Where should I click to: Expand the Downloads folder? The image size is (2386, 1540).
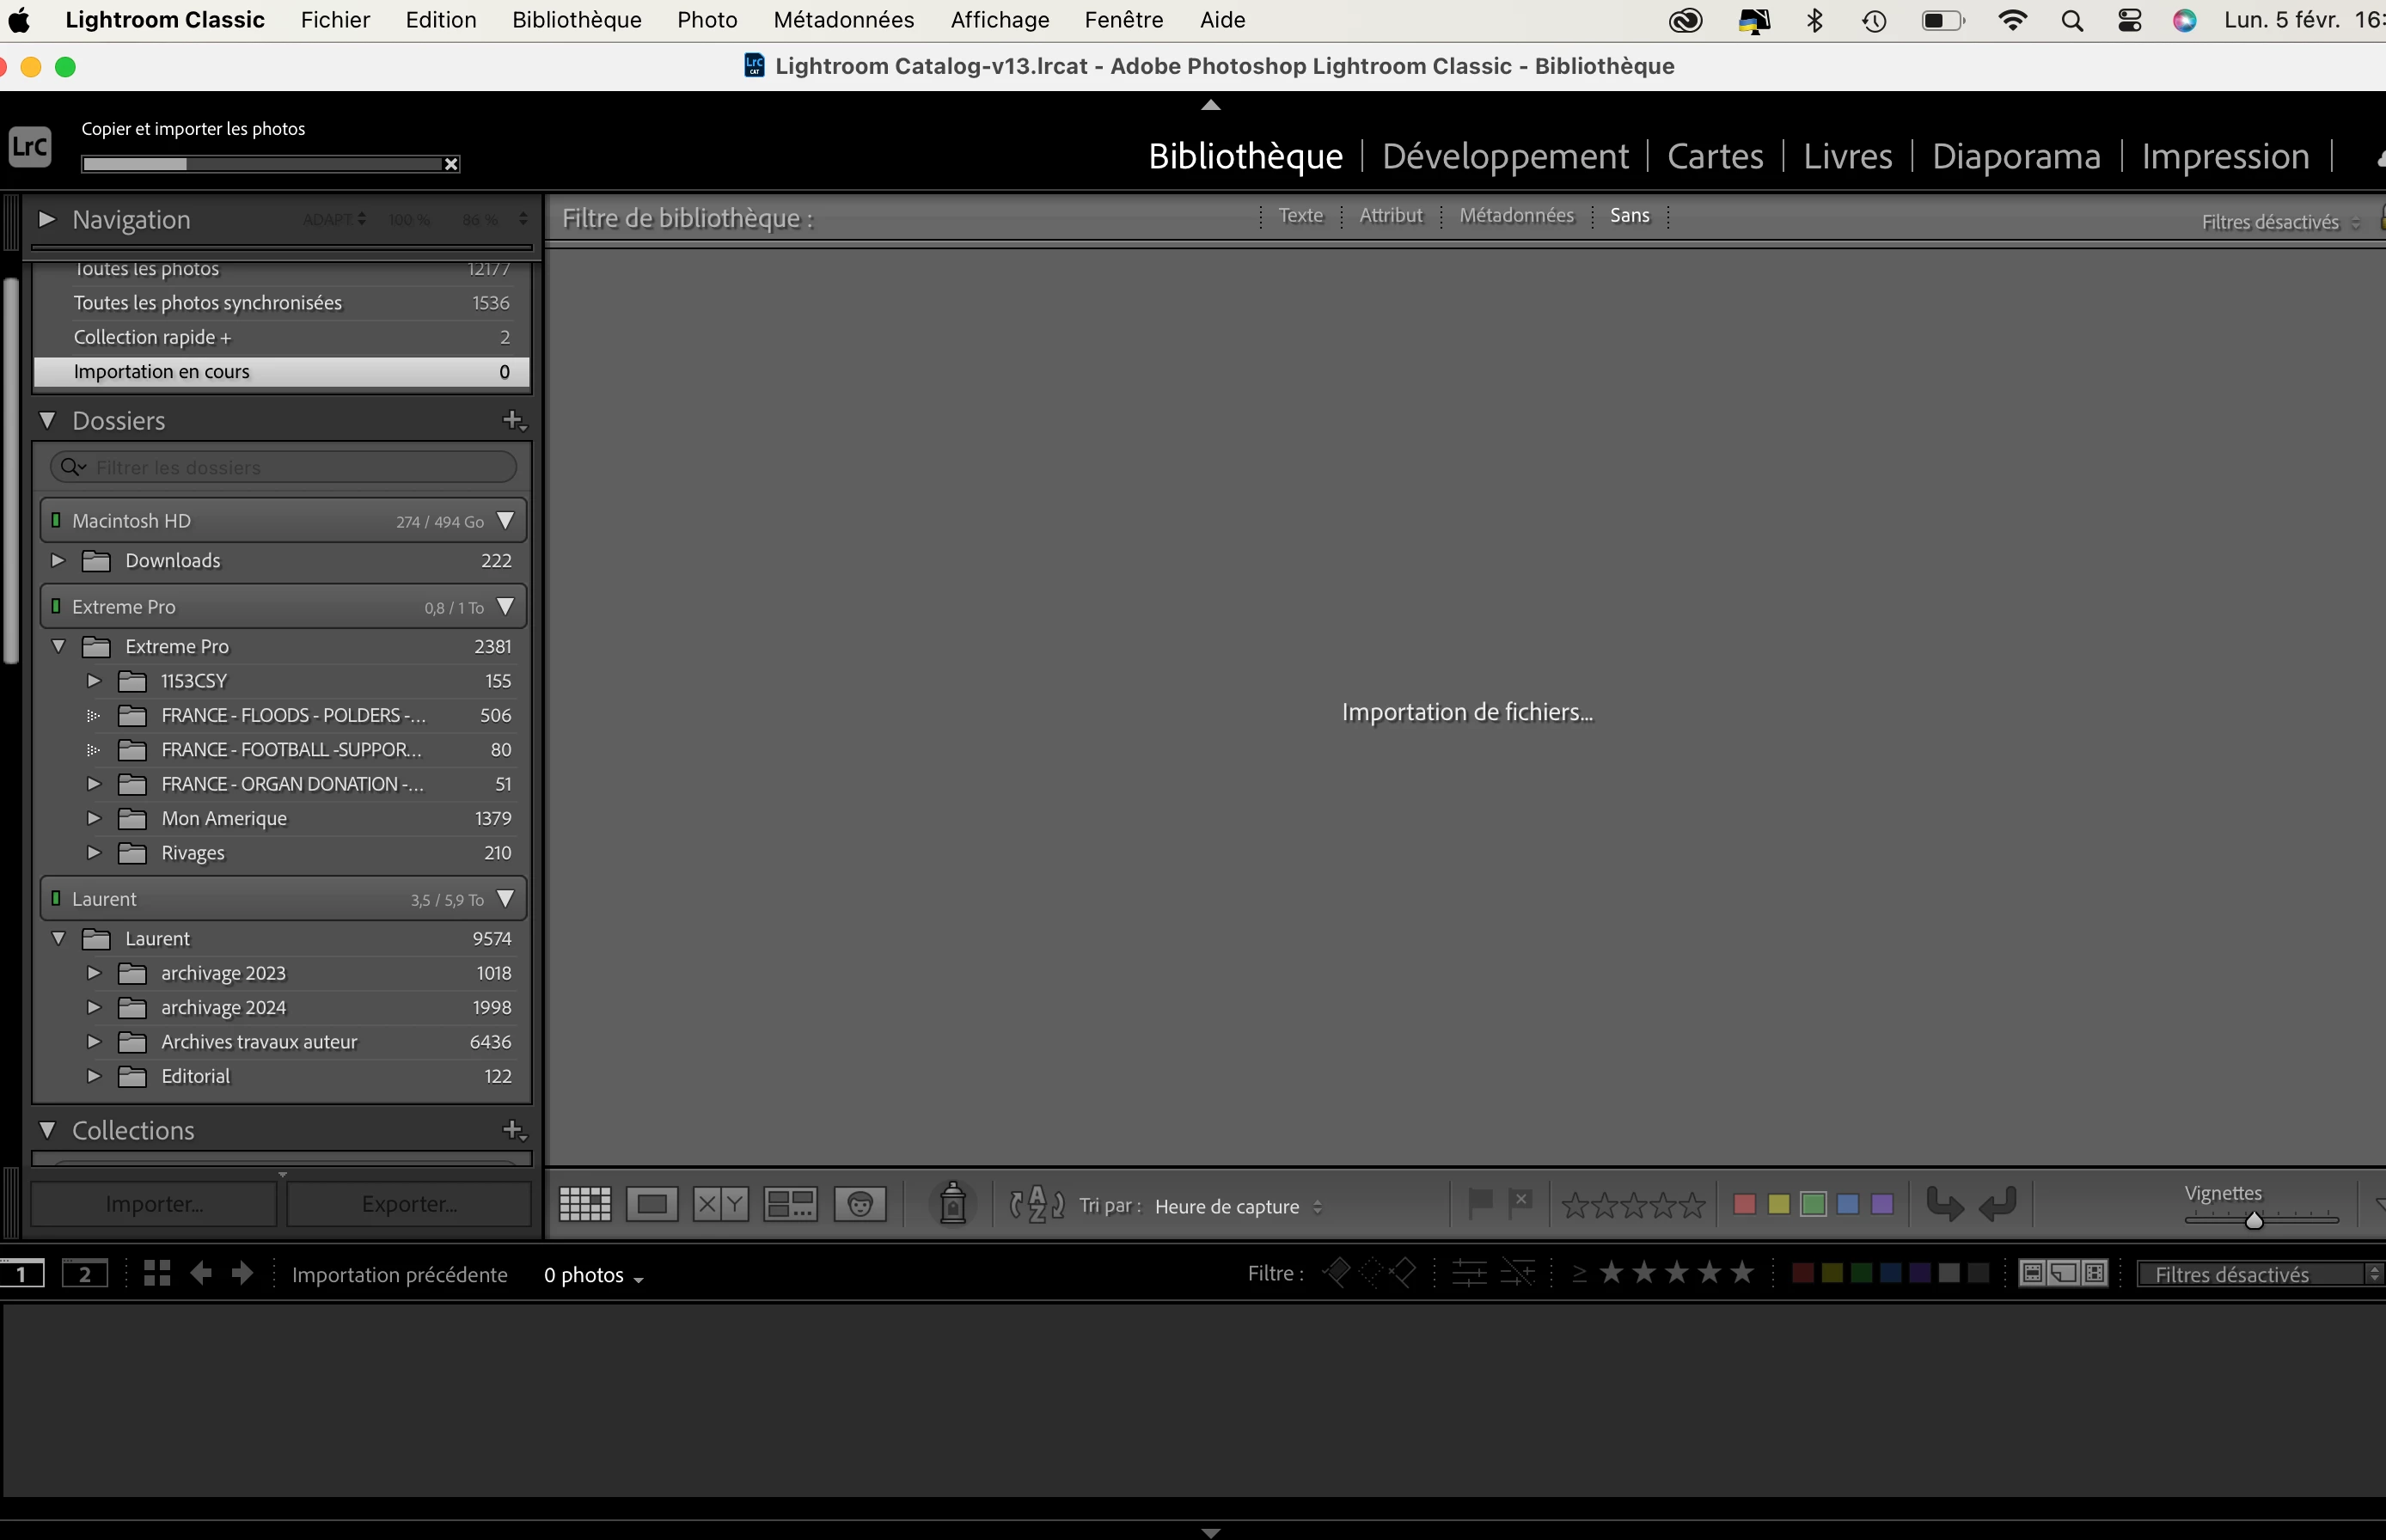tap(58, 561)
